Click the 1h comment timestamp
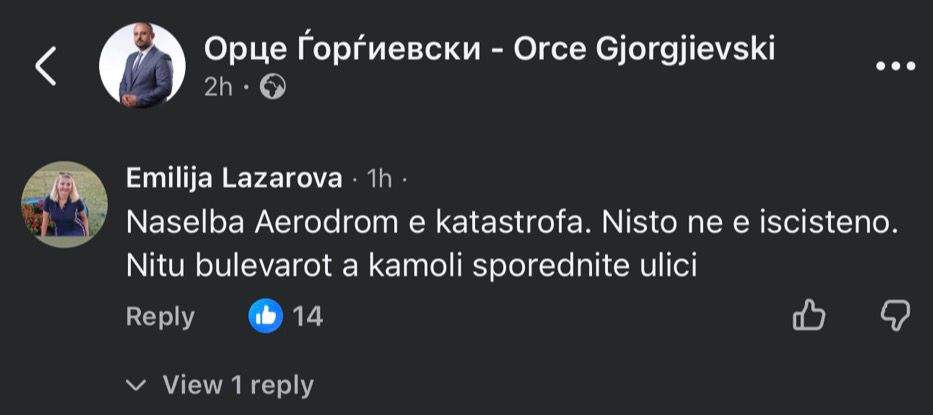The height and width of the screenshot is (415, 933). pyautogui.click(x=379, y=179)
